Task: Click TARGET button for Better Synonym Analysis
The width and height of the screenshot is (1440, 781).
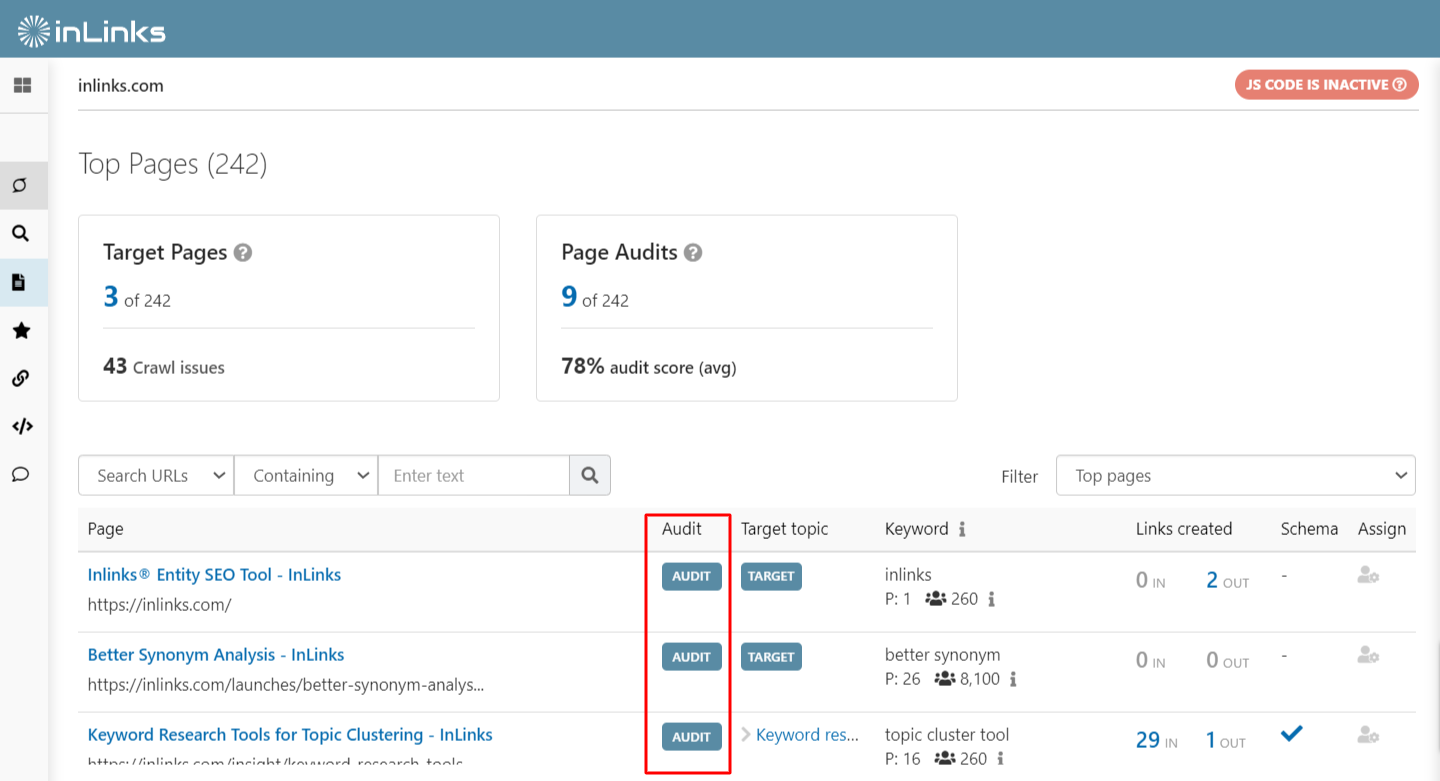Action: click(771, 657)
